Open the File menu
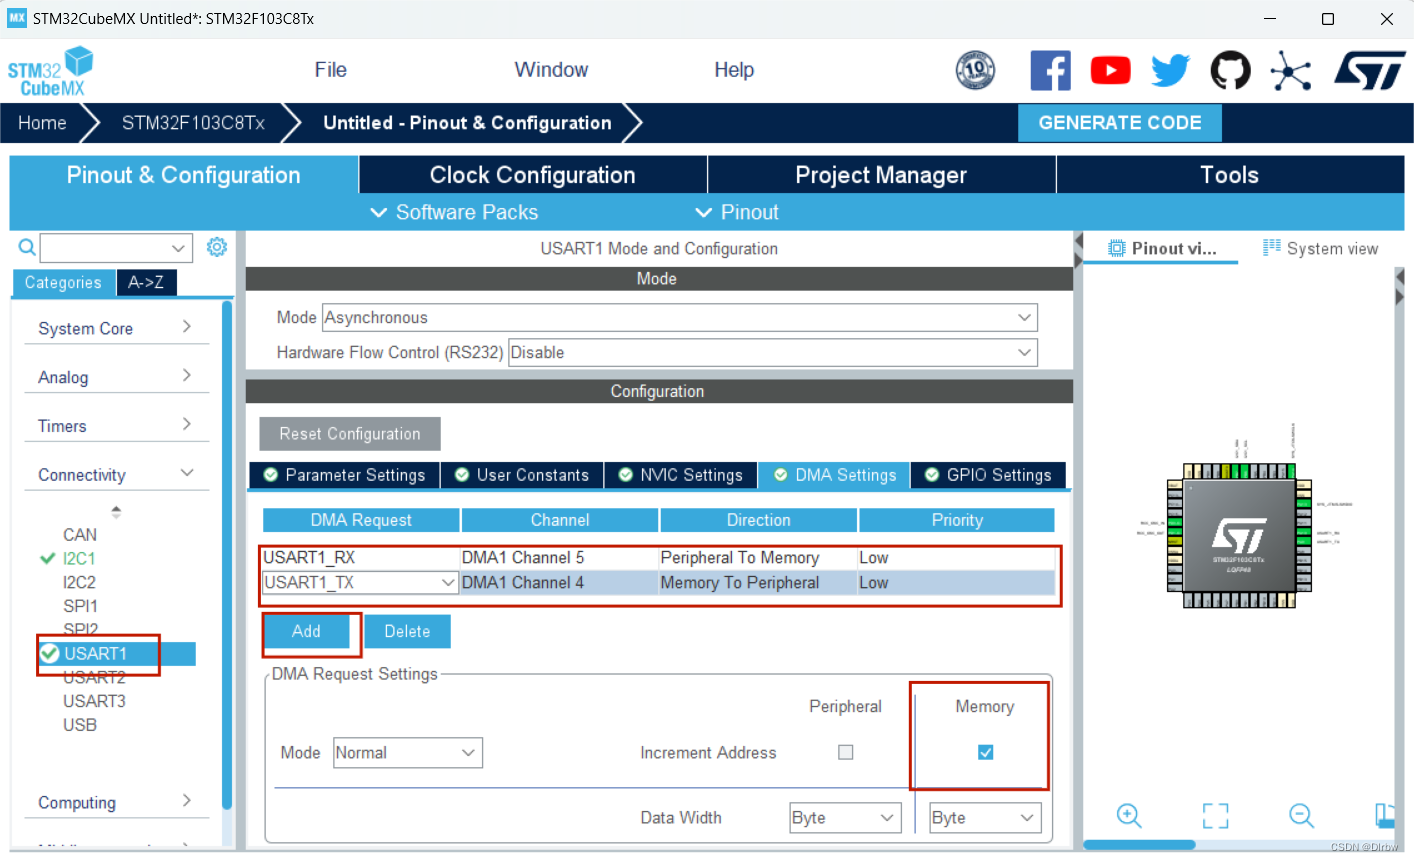Viewport: 1414px width, 861px height. point(330,70)
